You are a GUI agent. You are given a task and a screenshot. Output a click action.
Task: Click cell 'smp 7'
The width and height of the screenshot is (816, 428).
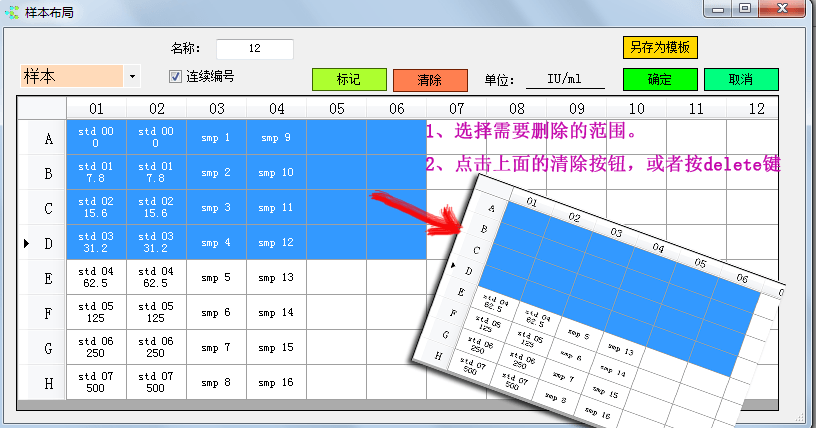(216, 347)
